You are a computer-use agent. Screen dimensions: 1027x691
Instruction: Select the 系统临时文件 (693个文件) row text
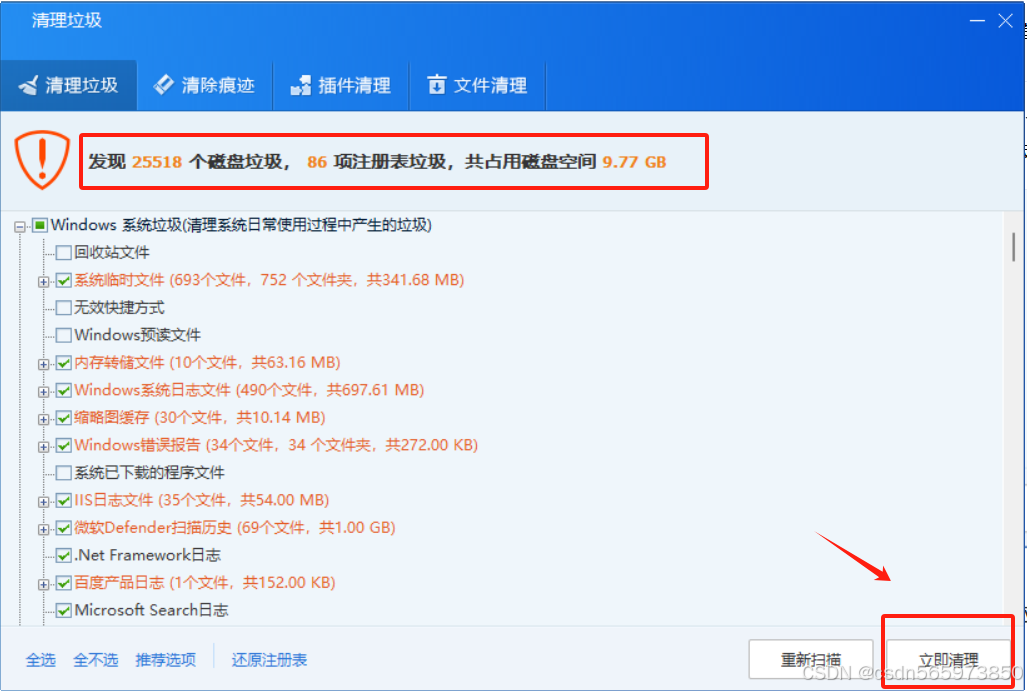[x=269, y=280]
